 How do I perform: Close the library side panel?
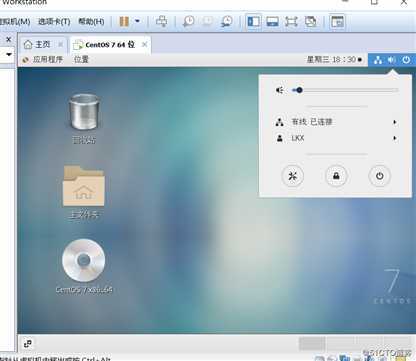(x=9, y=40)
